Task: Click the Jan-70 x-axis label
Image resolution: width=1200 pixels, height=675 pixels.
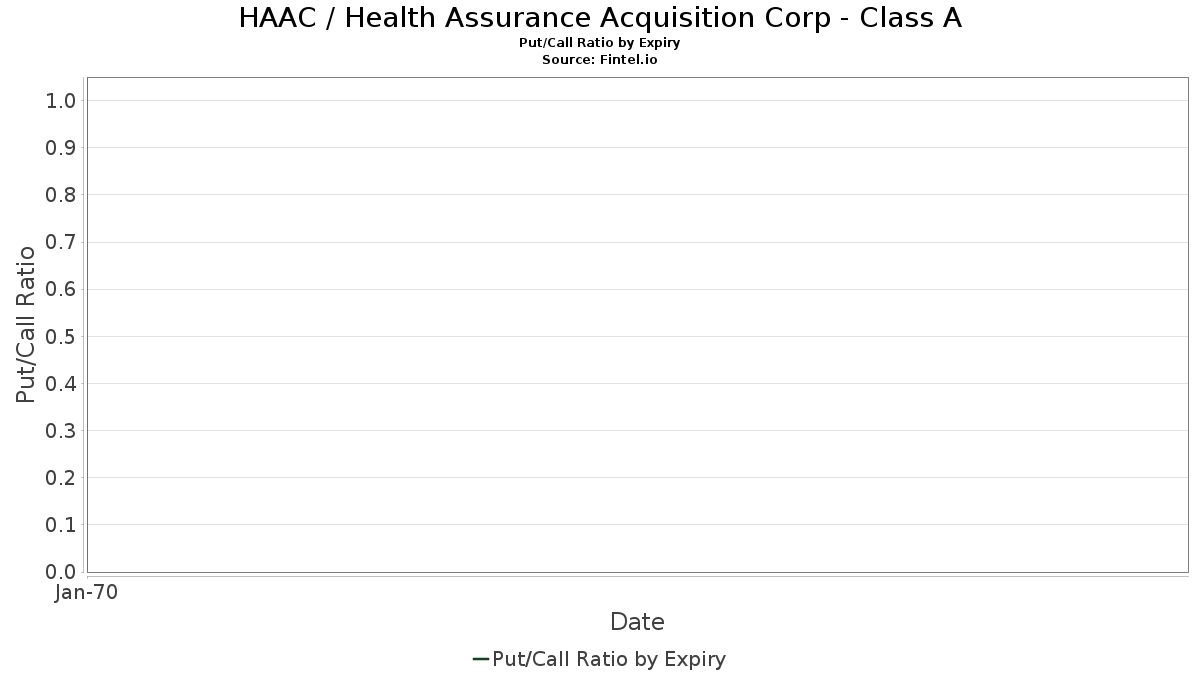Action: click(x=86, y=593)
